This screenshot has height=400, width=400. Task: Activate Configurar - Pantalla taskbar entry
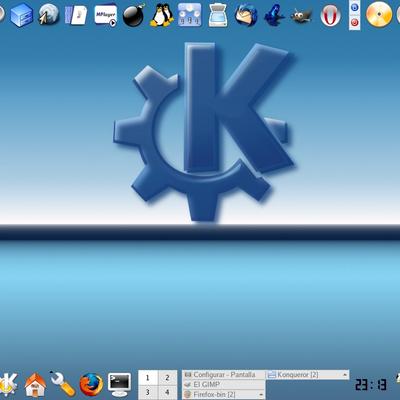point(224,375)
